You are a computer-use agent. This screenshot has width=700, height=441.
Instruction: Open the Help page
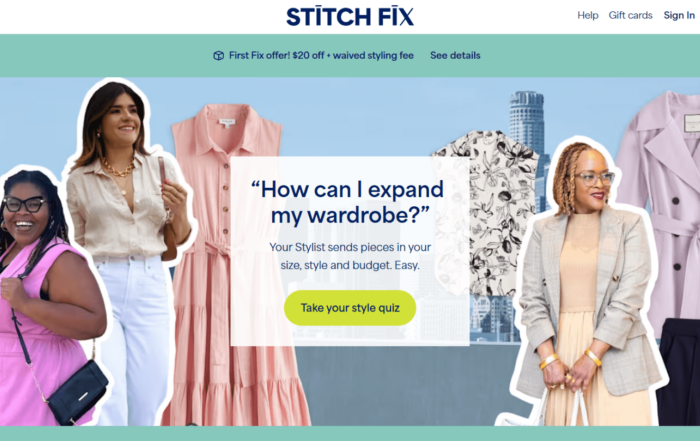[588, 15]
